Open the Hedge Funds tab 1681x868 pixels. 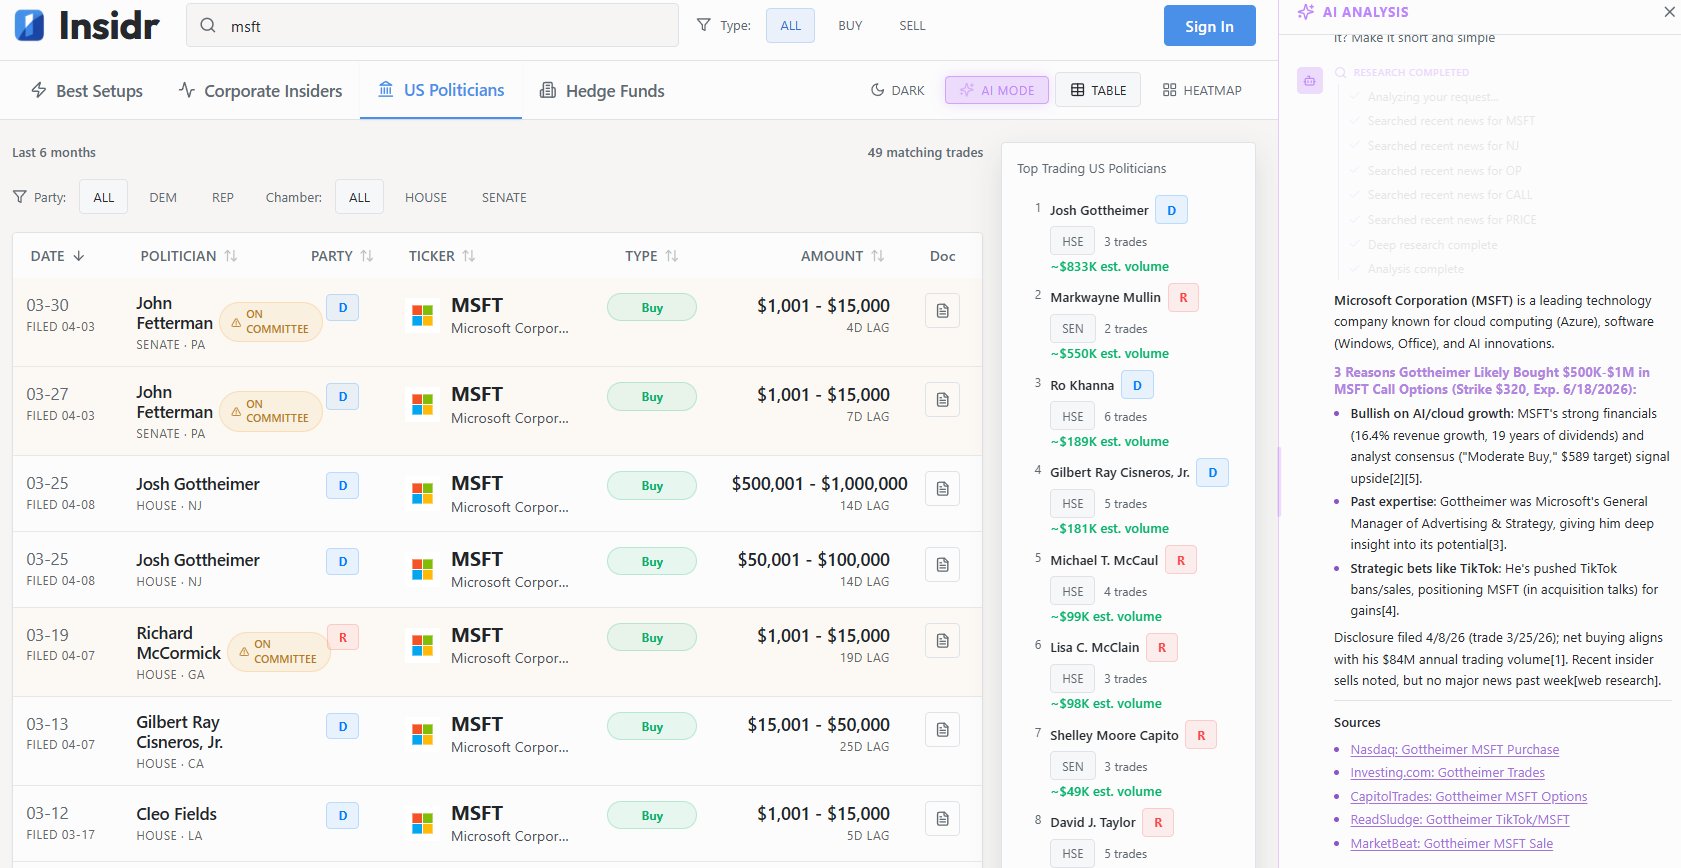[x=602, y=91]
